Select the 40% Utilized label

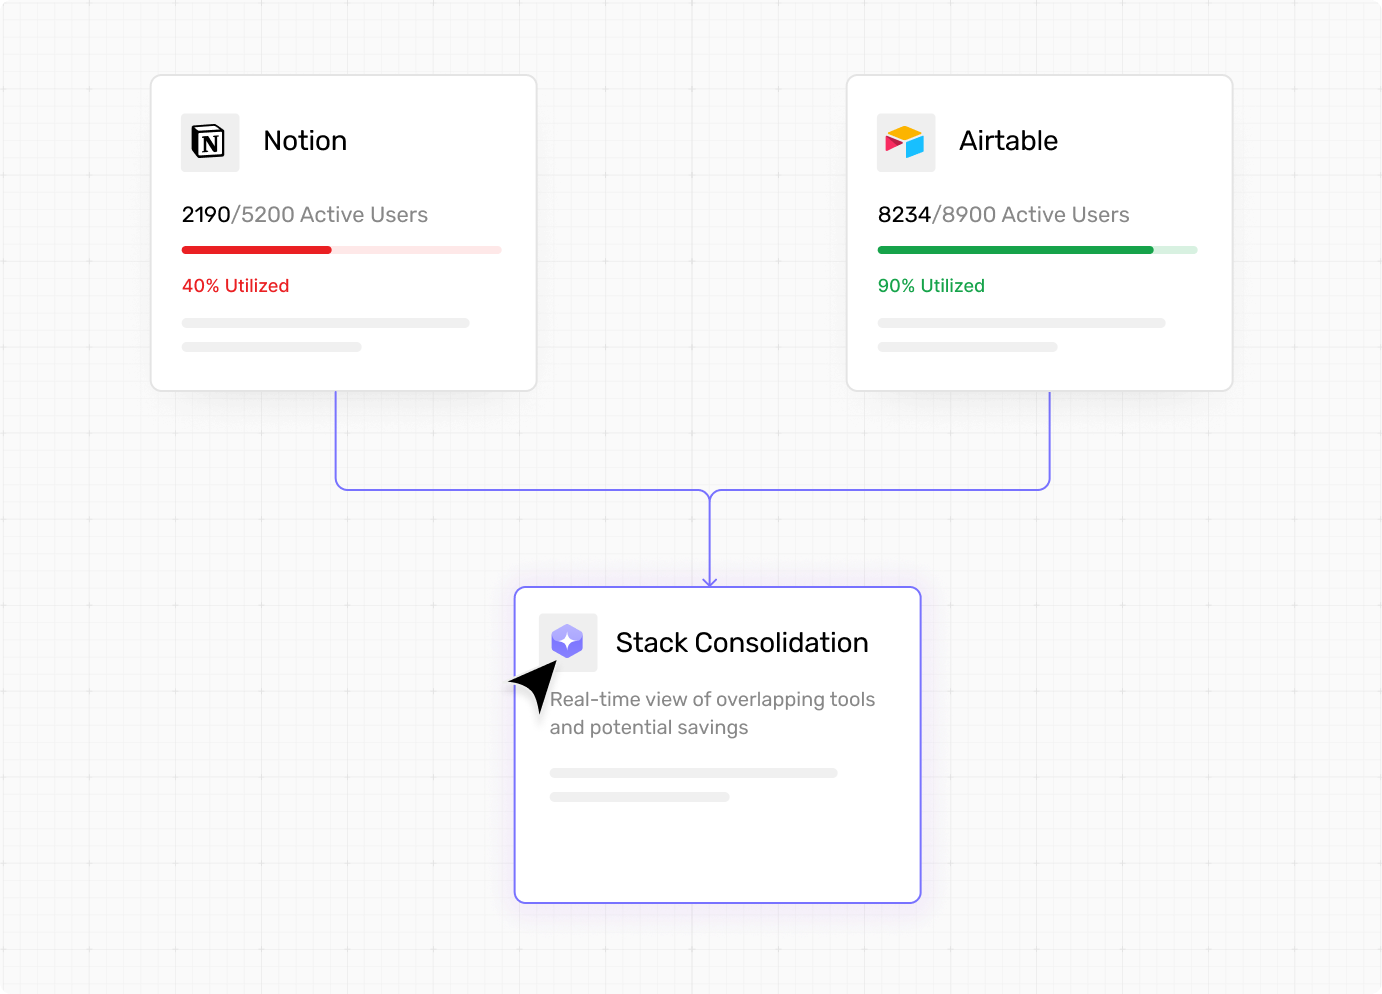235,286
